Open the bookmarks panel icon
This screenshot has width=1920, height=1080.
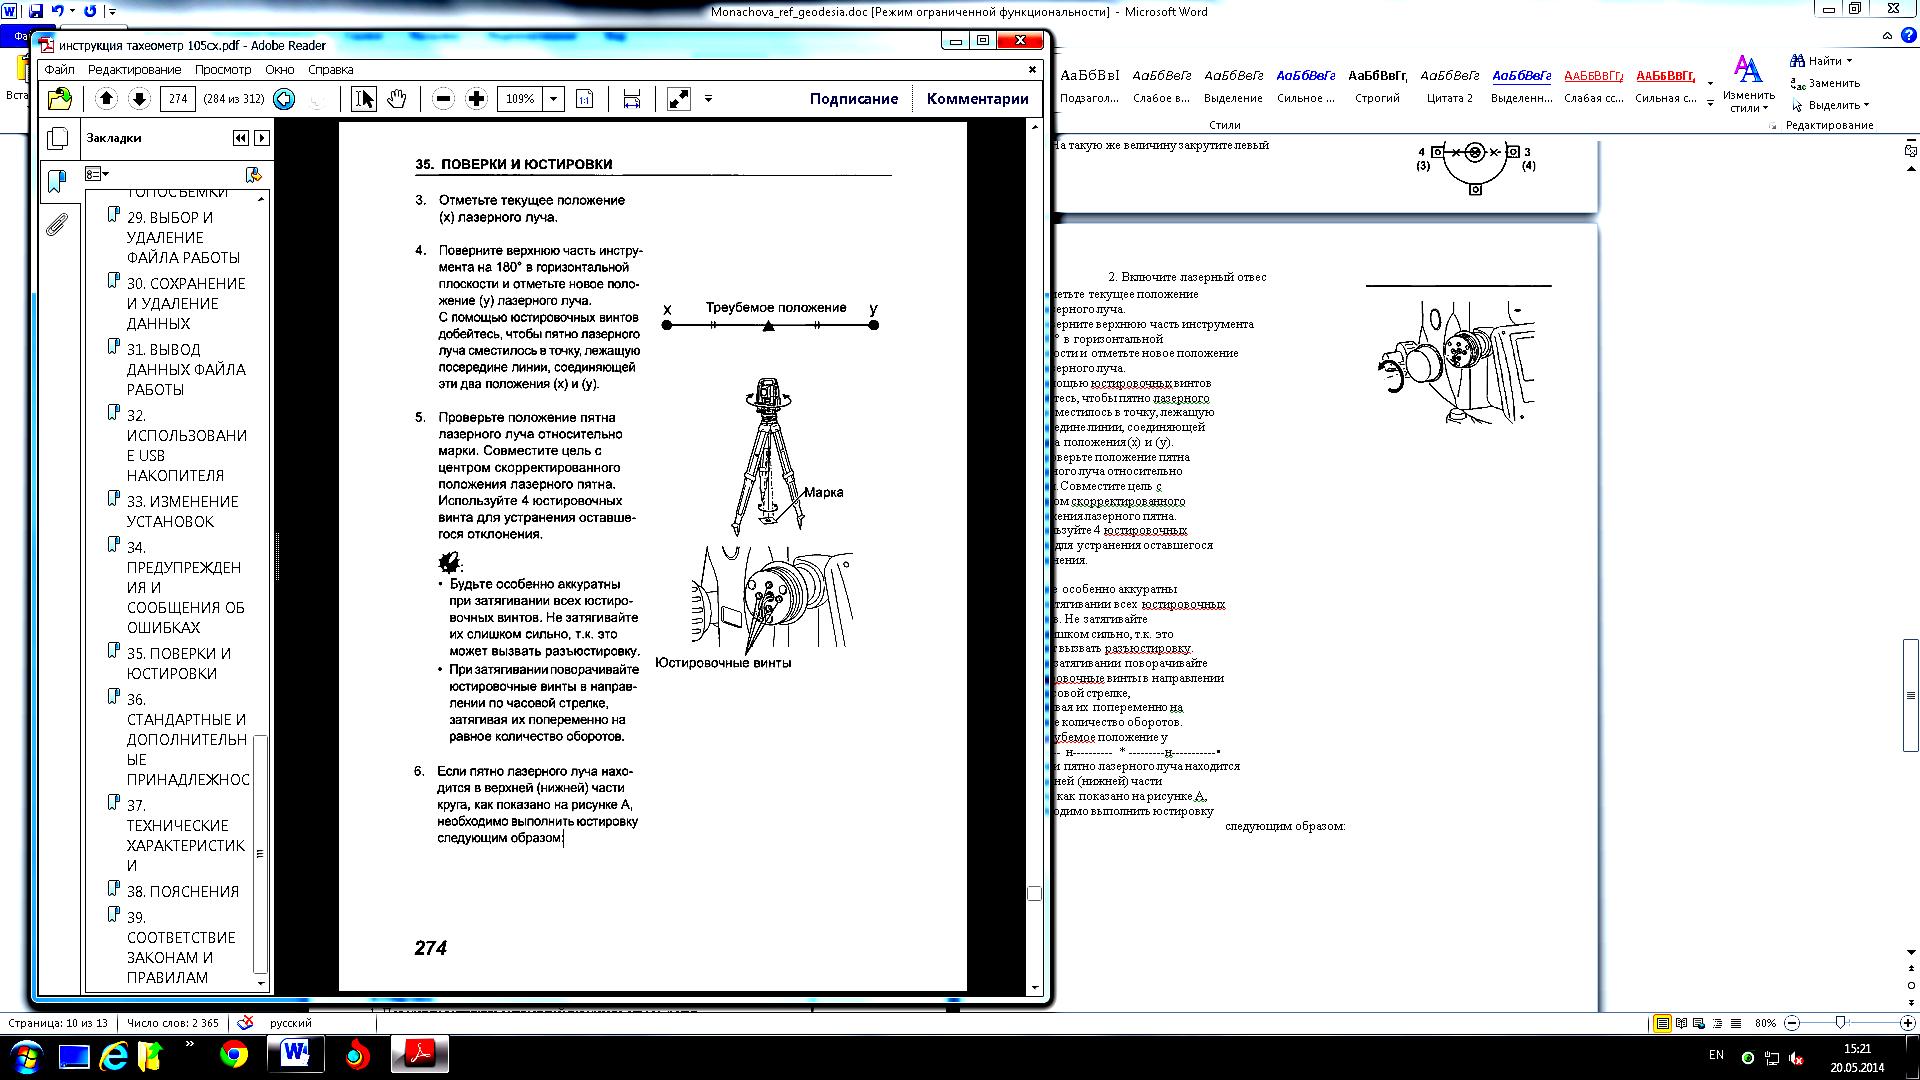click(x=57, y=180)
